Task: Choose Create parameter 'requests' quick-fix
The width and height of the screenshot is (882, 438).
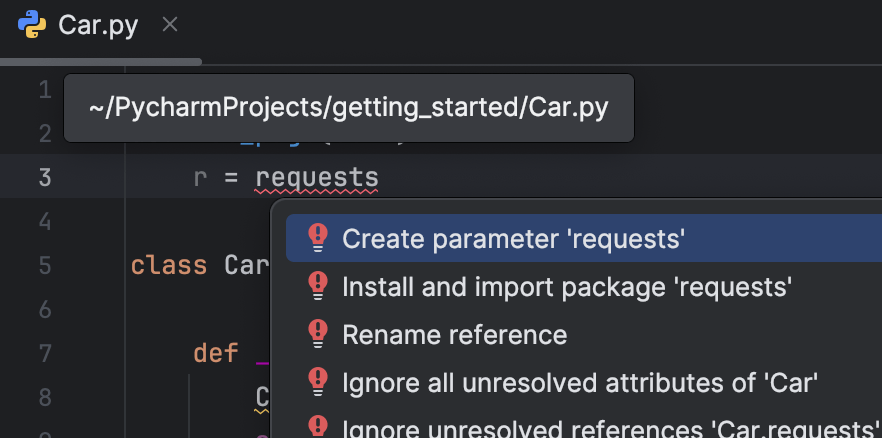Action: [513, 238]
